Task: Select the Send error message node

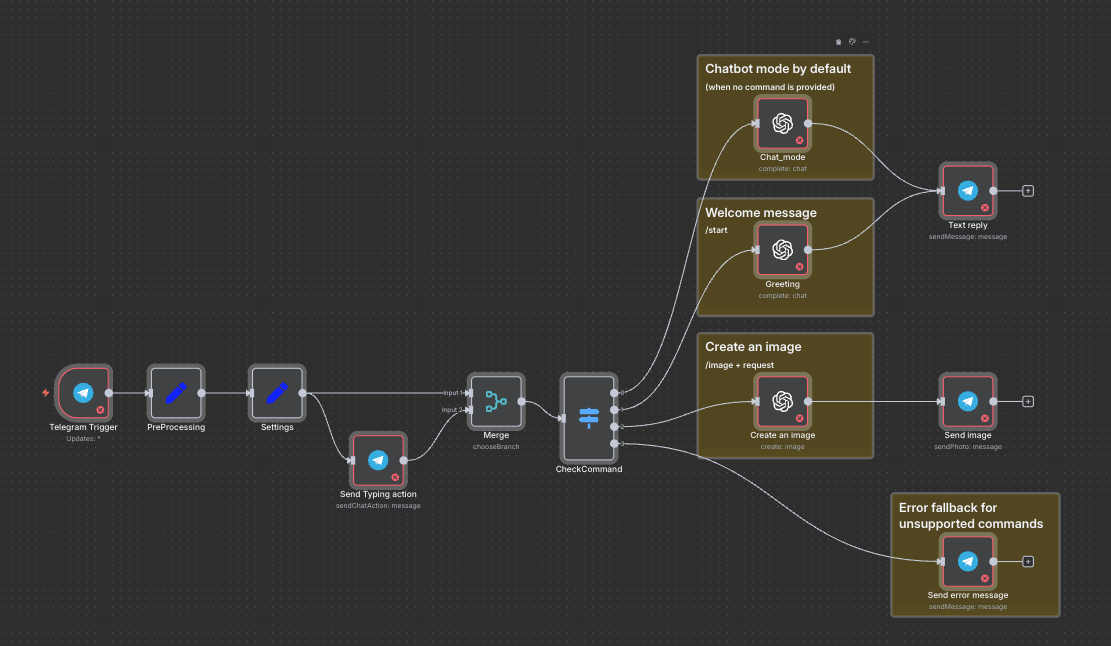Action: click(x=967, y=561)
